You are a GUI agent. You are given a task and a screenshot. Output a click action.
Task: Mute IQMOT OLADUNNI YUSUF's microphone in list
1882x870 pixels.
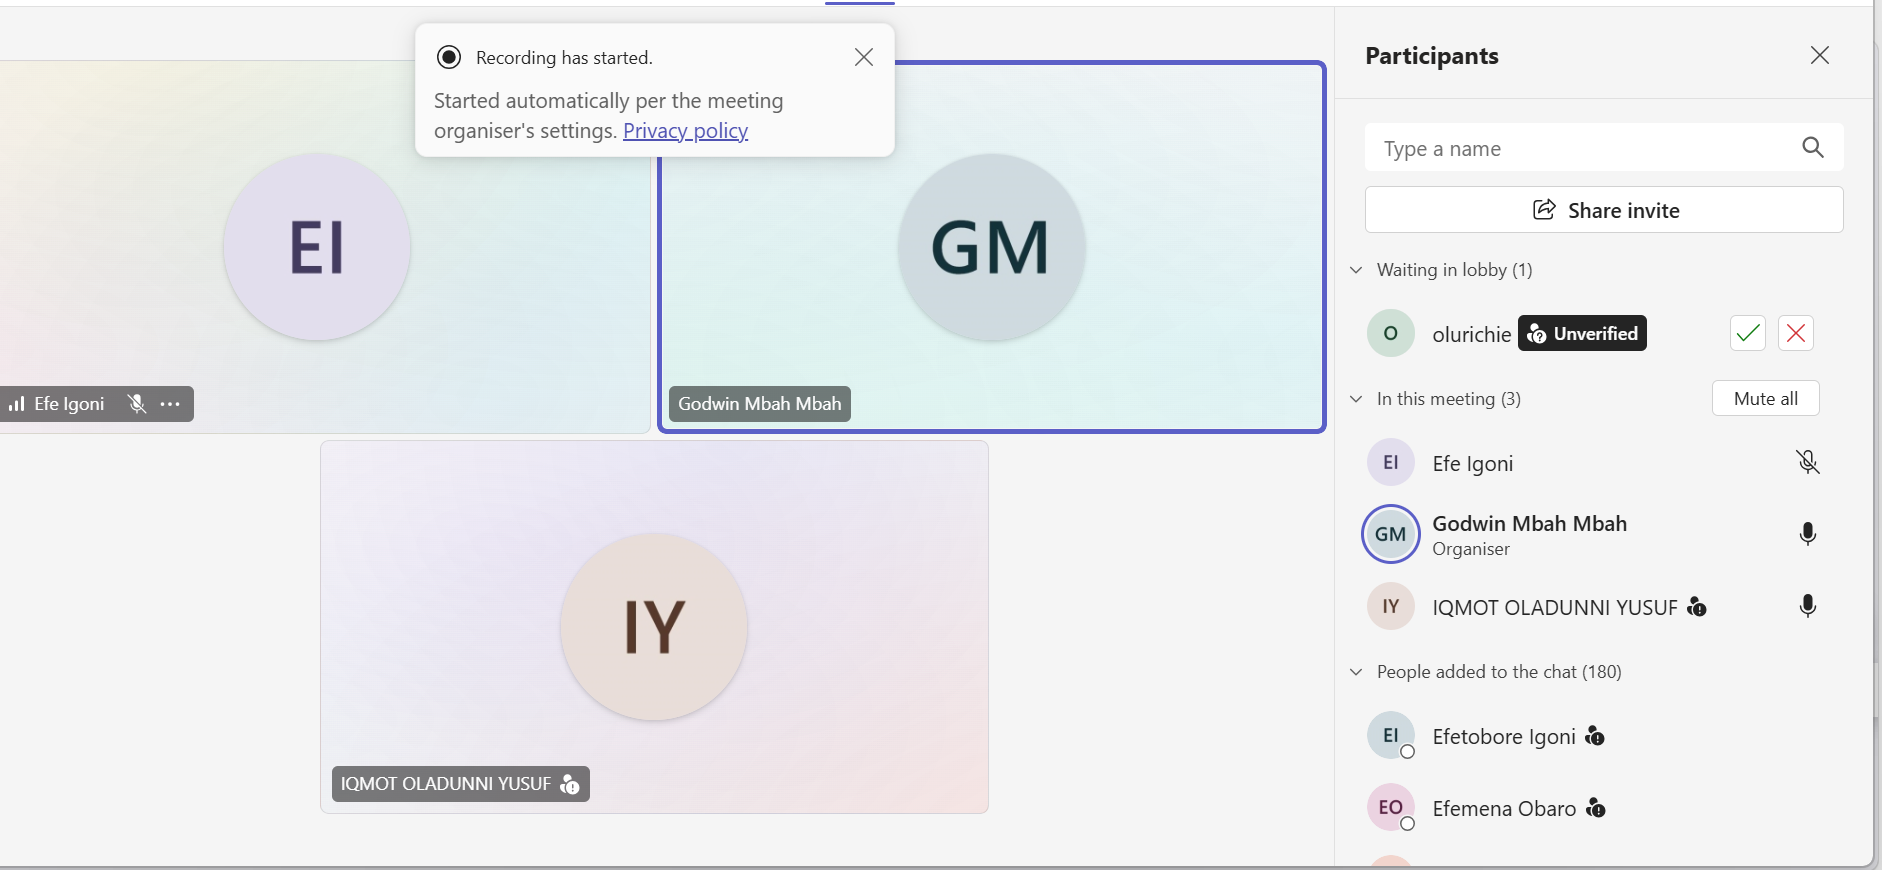(x=1807, y=606)
